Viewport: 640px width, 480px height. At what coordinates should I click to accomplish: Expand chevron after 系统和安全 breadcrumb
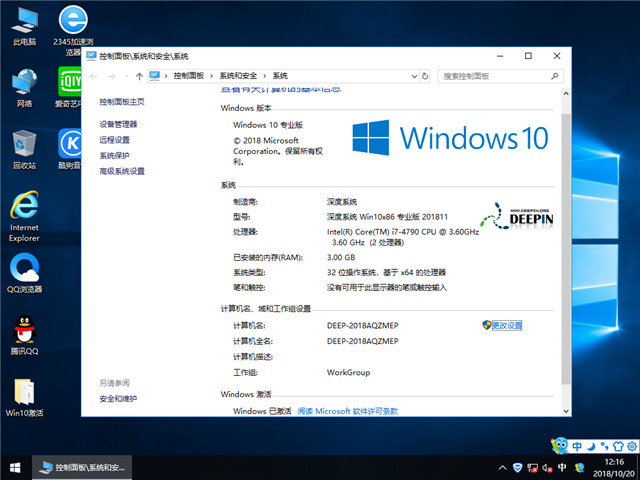[x=264, y=76]
